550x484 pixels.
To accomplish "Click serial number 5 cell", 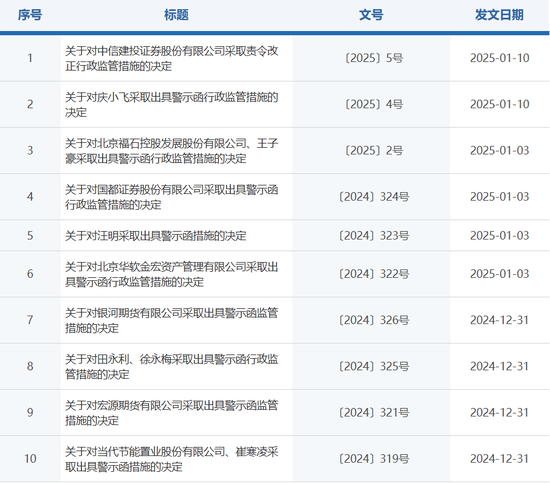I will 30,236.
